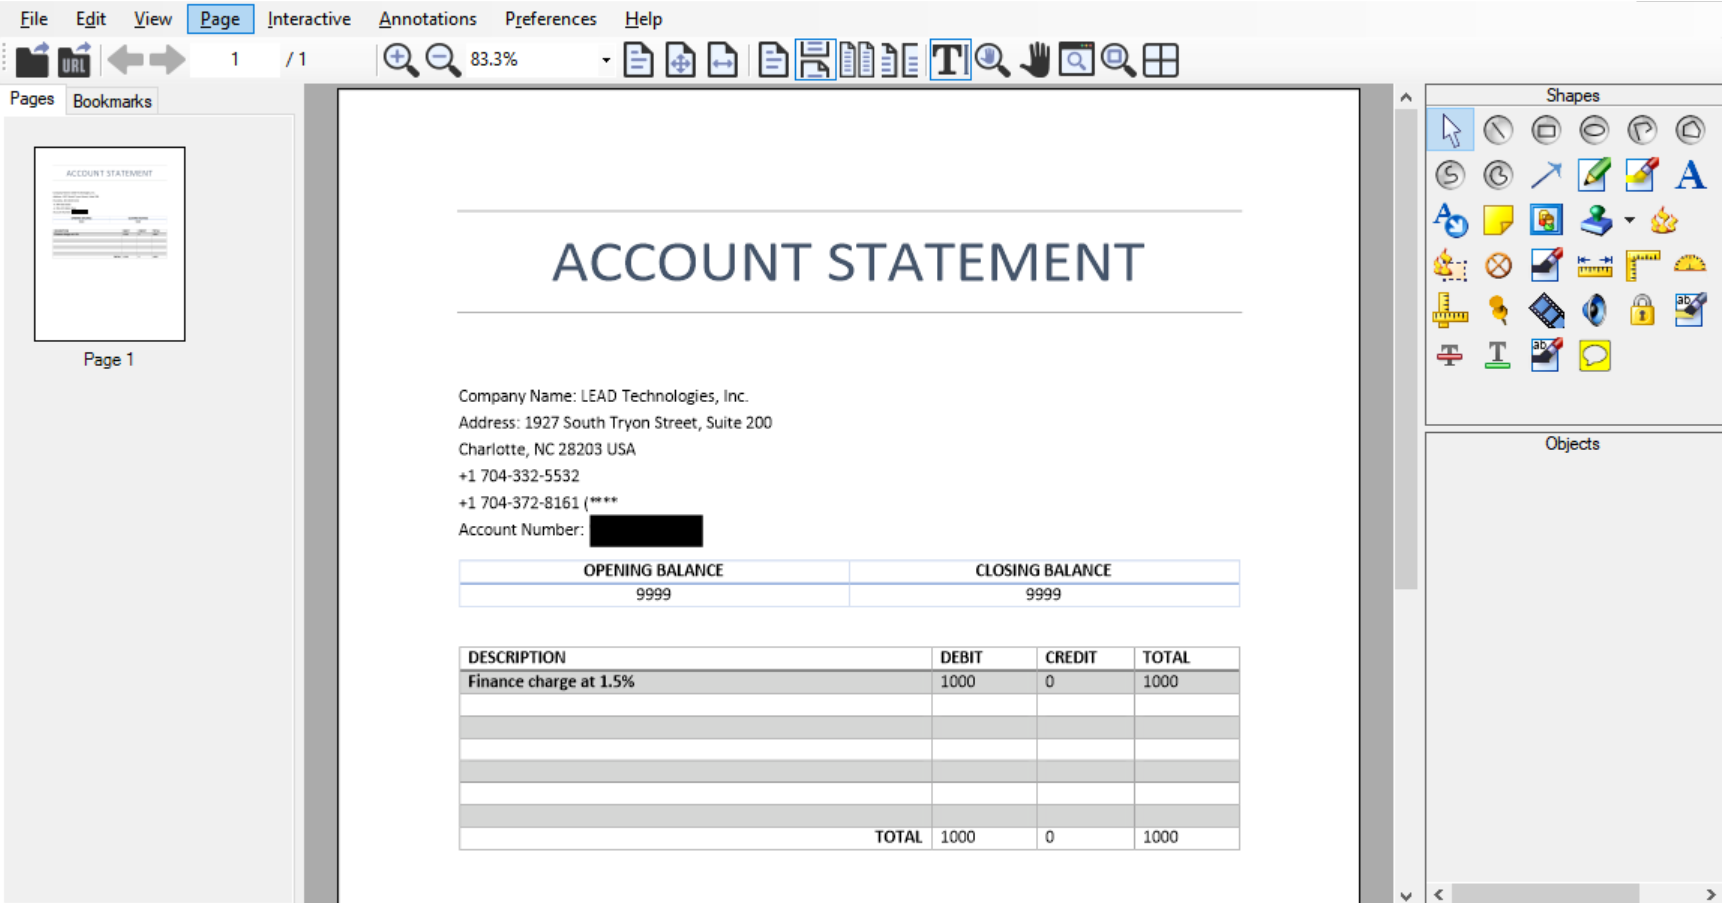1722x903 pixels.
Task: Open the stamp tool variants dropdown
Action: coord(1627,220)
